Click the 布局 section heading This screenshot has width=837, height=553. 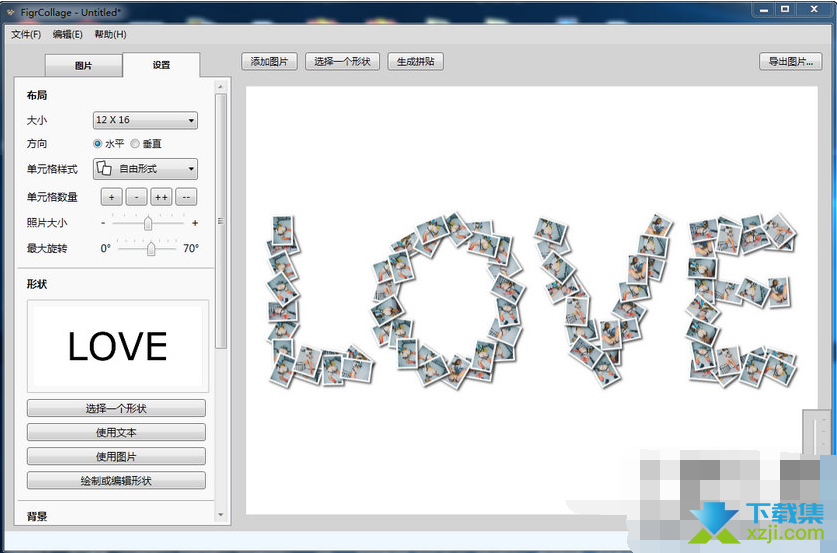point(37,96)
